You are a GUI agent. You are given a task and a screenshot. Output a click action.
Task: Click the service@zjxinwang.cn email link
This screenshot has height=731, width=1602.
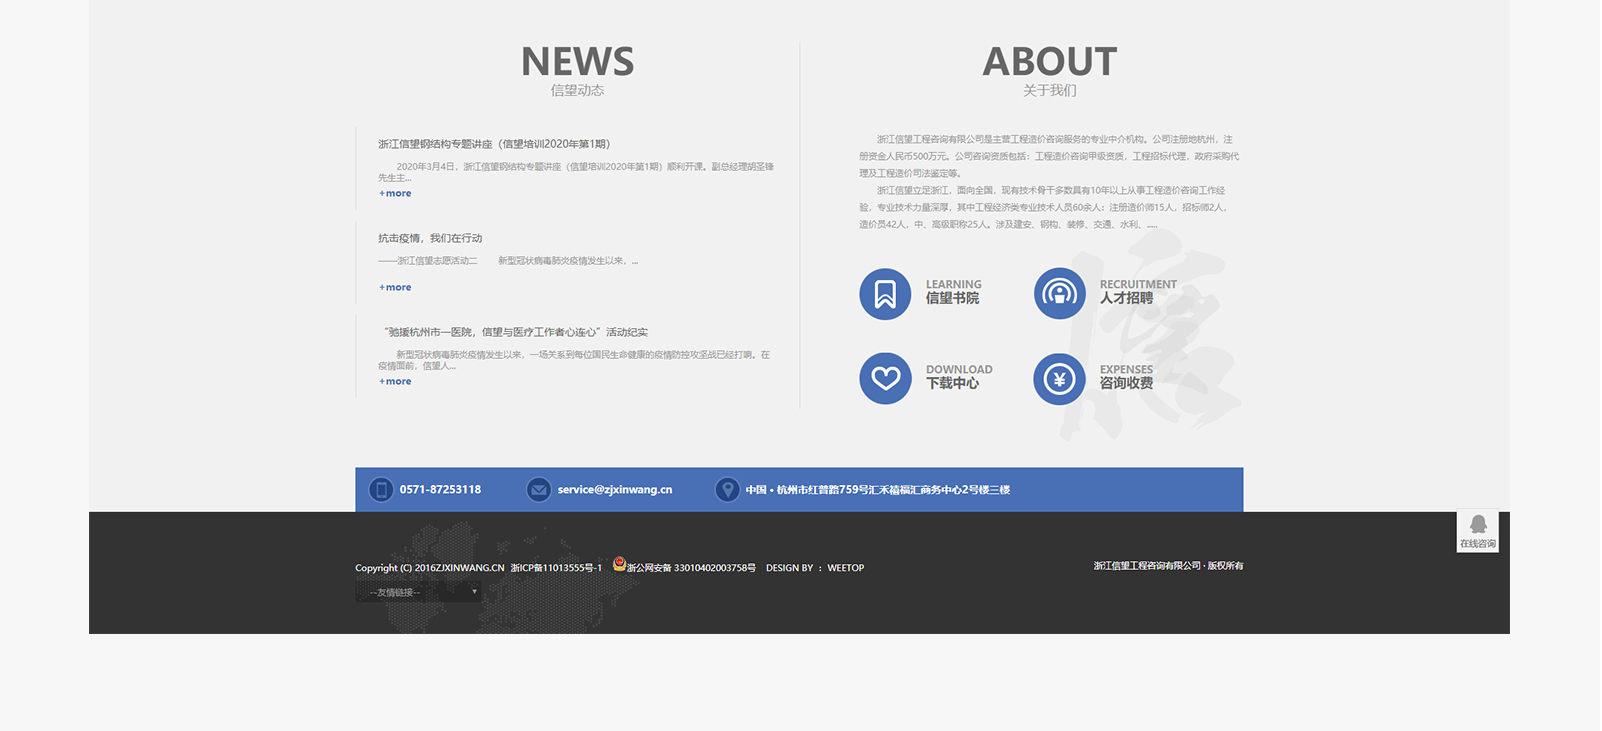[614, 490]
